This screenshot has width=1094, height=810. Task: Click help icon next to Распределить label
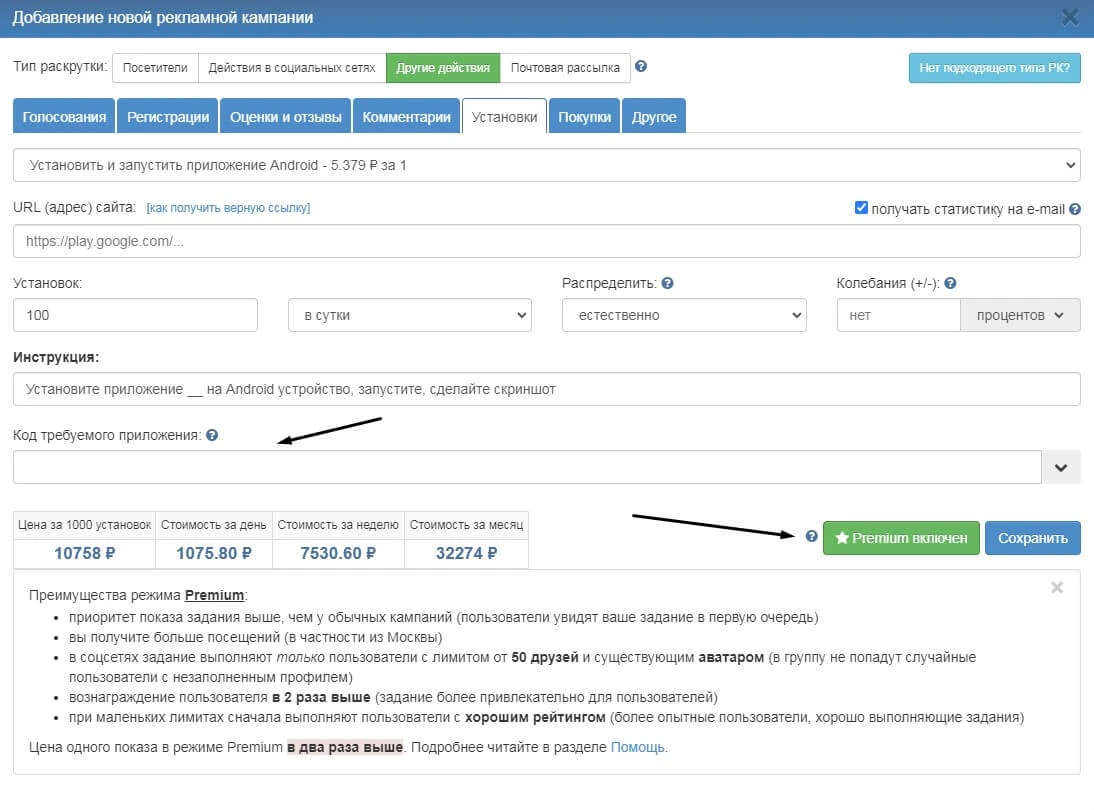pyautogui.click(x=667, y=283)
